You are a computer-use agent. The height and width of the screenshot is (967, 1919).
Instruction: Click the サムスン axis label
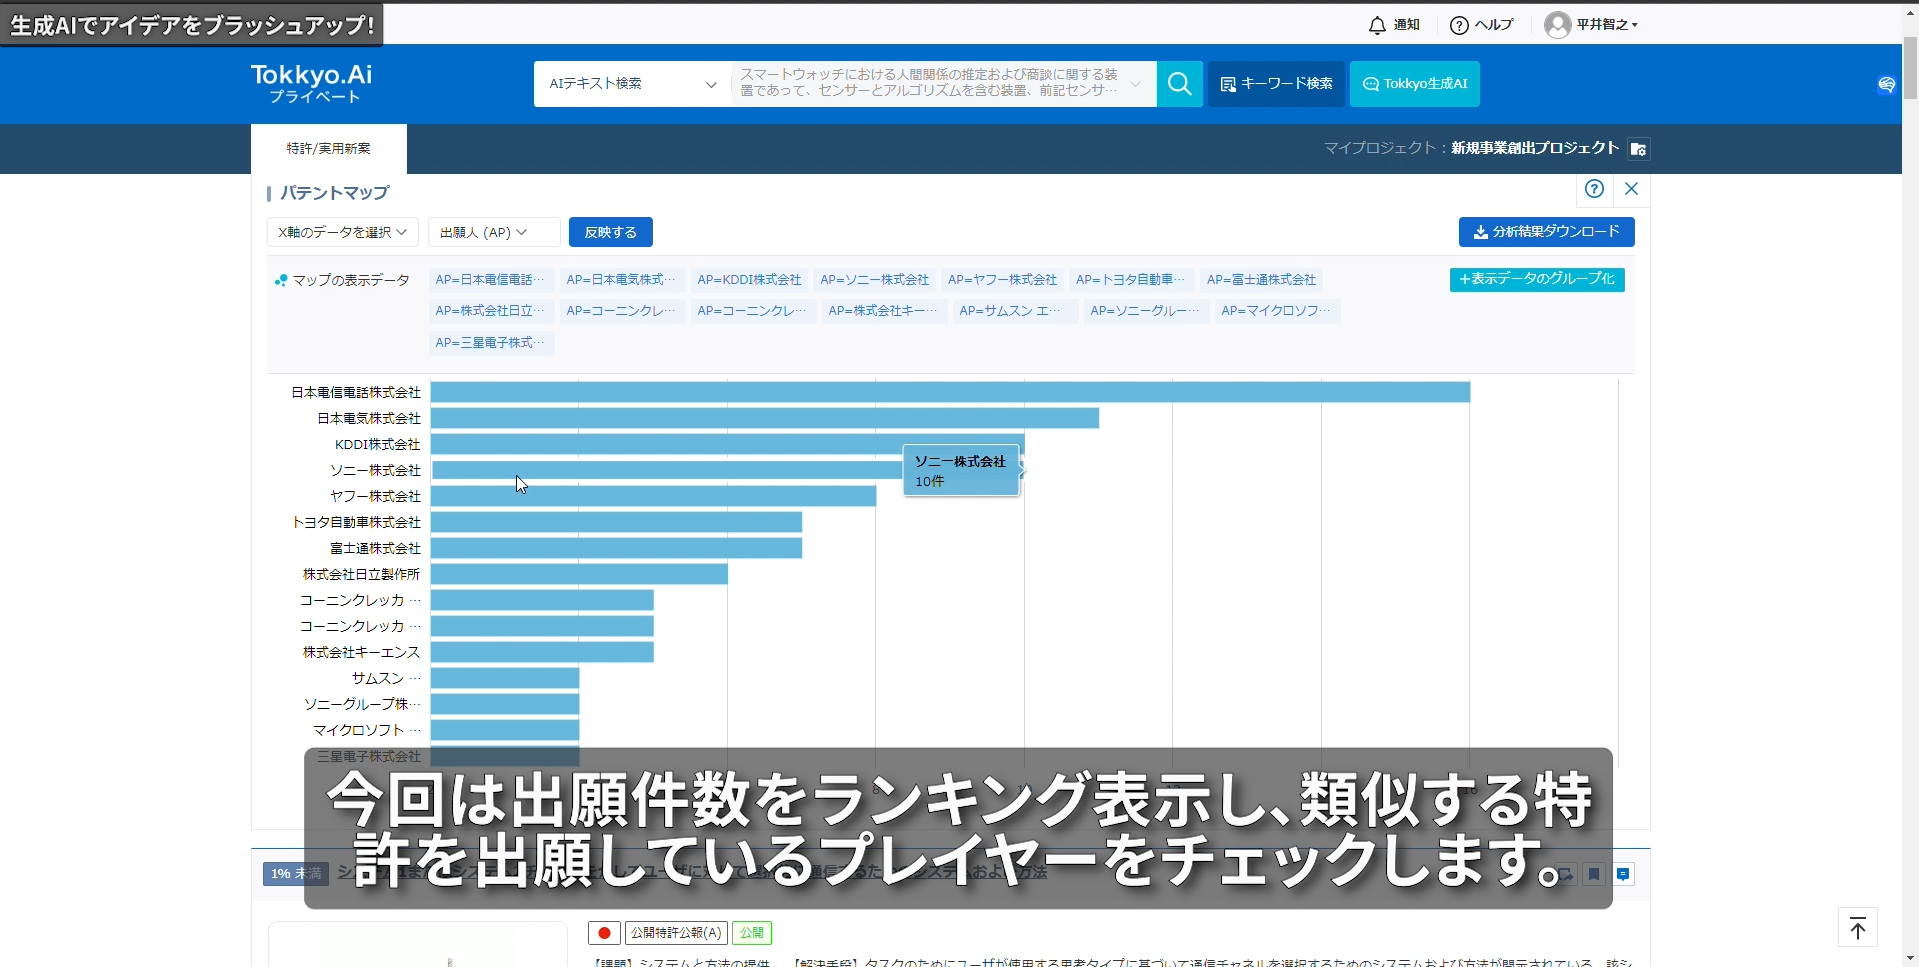(x=386, y=678)
